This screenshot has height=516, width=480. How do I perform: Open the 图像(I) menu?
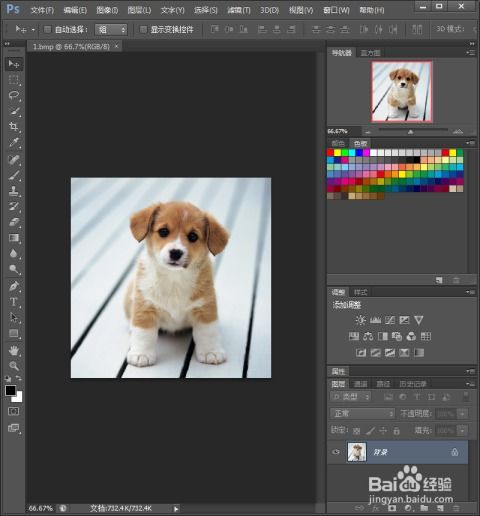coord(107,10)
